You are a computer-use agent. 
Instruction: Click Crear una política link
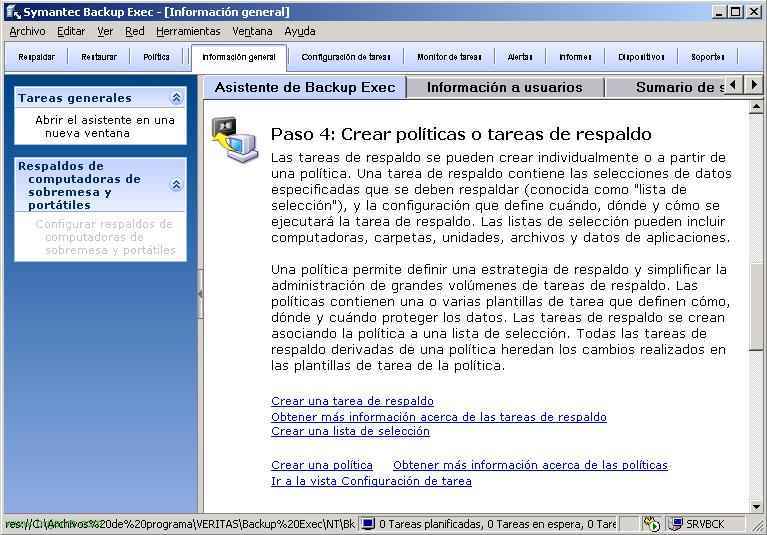click(x=322, y=465)
